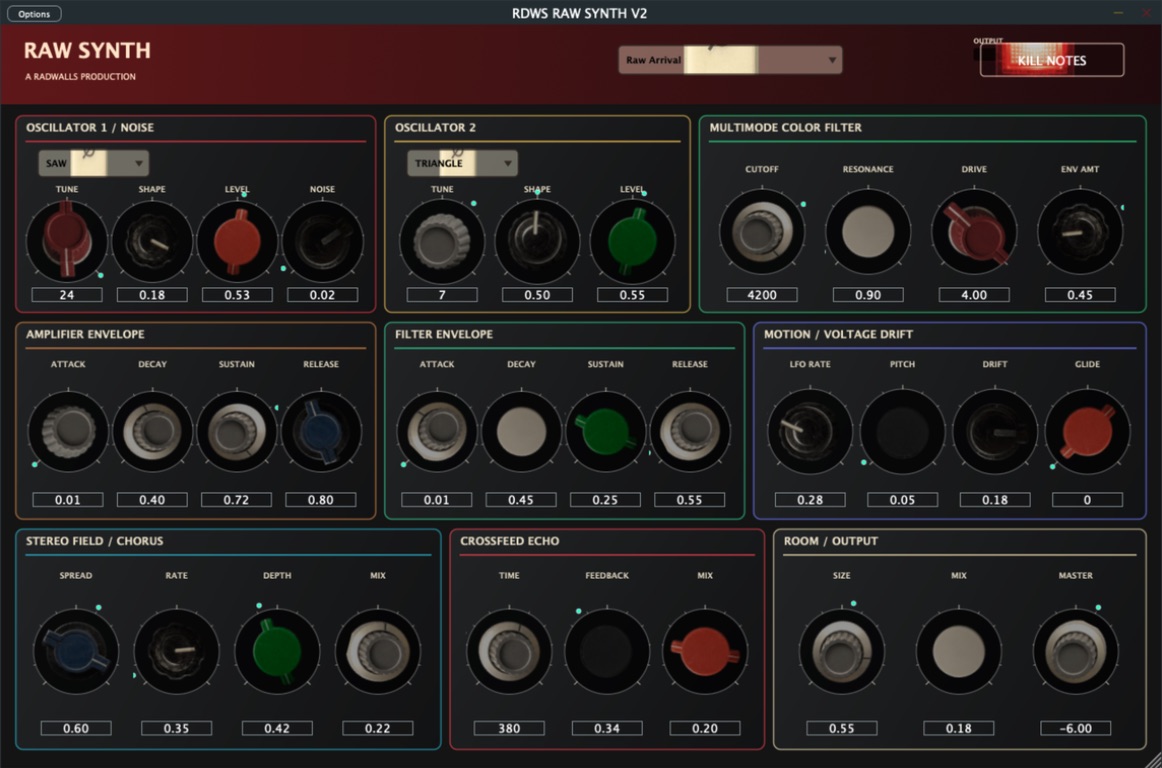Click noise value field 0.02
Image resolution: width=1162 pixels, height=768 pixels.
coord(322,295)
